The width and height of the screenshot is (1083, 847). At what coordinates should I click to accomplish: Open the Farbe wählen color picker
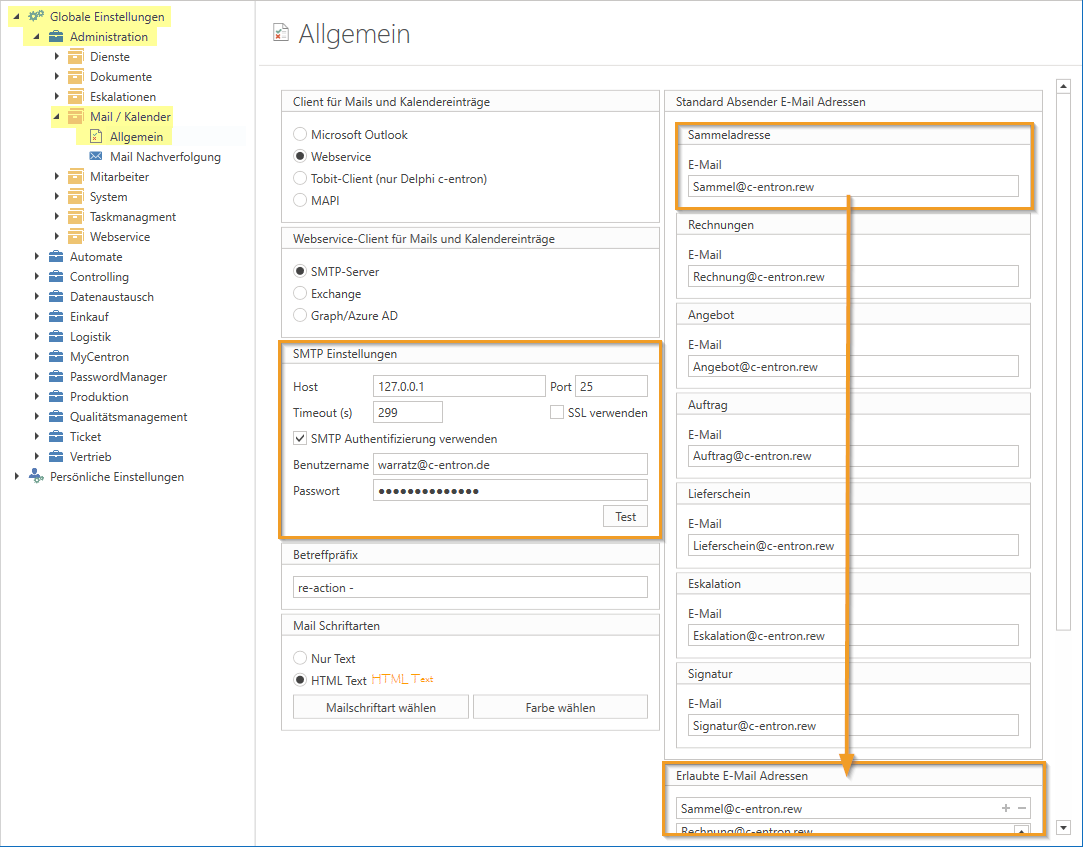(560, 707)
